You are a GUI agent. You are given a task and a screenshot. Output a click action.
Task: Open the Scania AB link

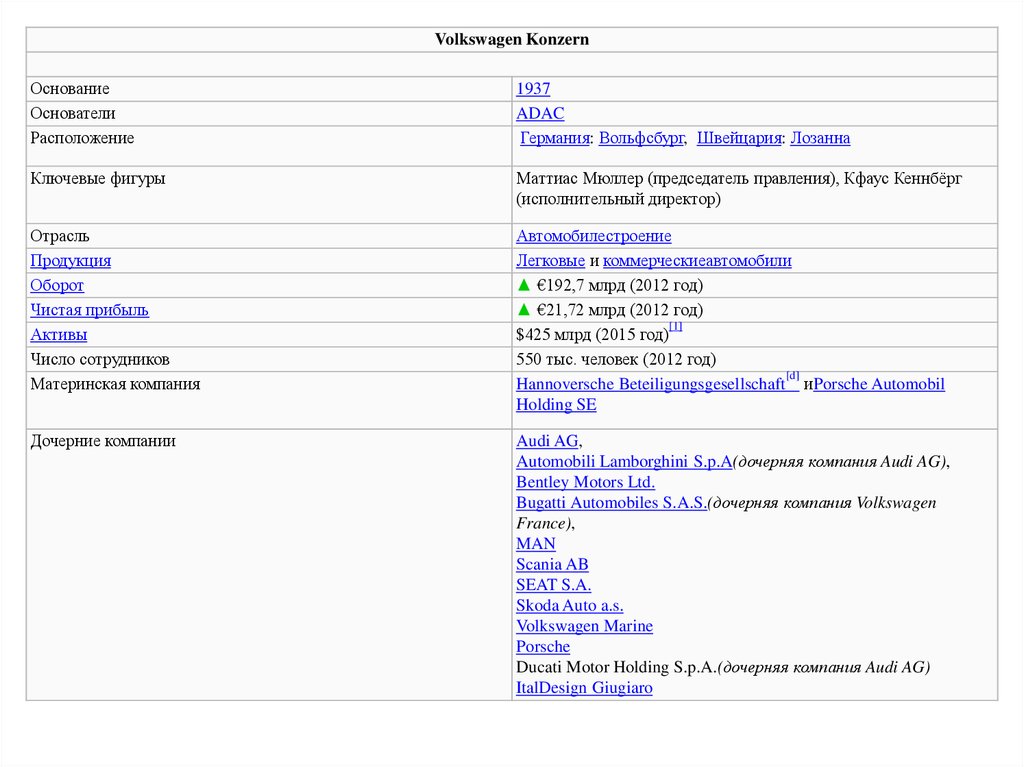tap(552, 564)
